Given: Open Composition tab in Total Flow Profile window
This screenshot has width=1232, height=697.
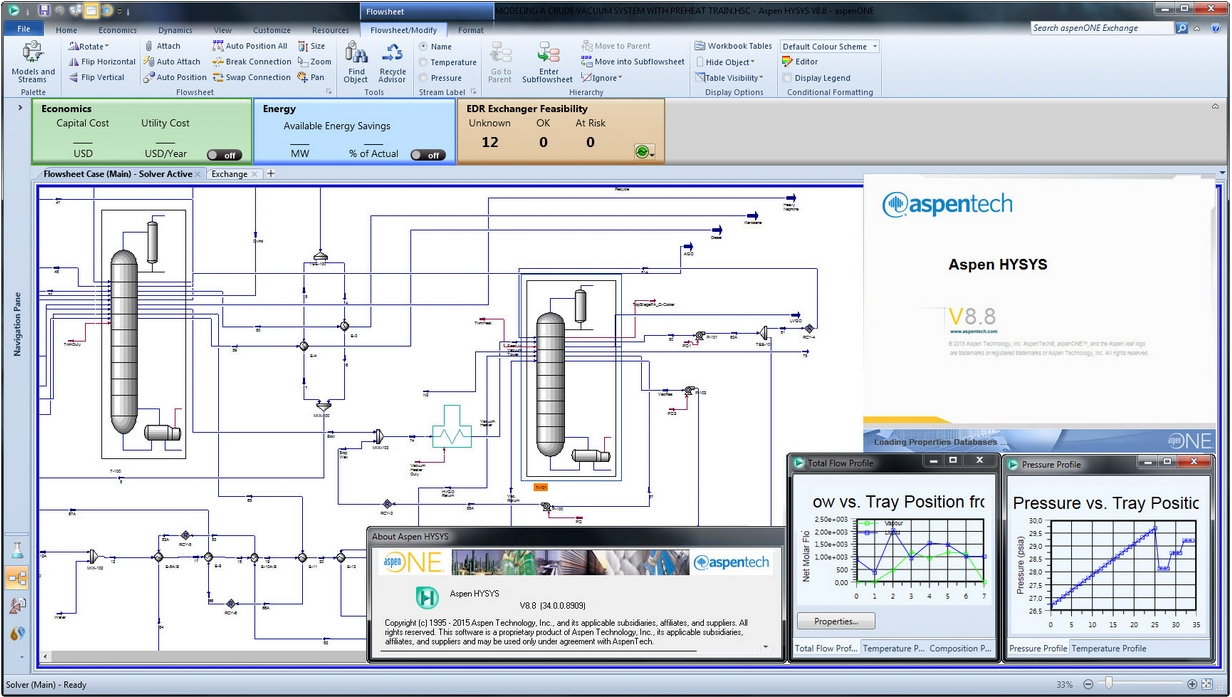Looking at the screenshot, I should click(961, 648).
